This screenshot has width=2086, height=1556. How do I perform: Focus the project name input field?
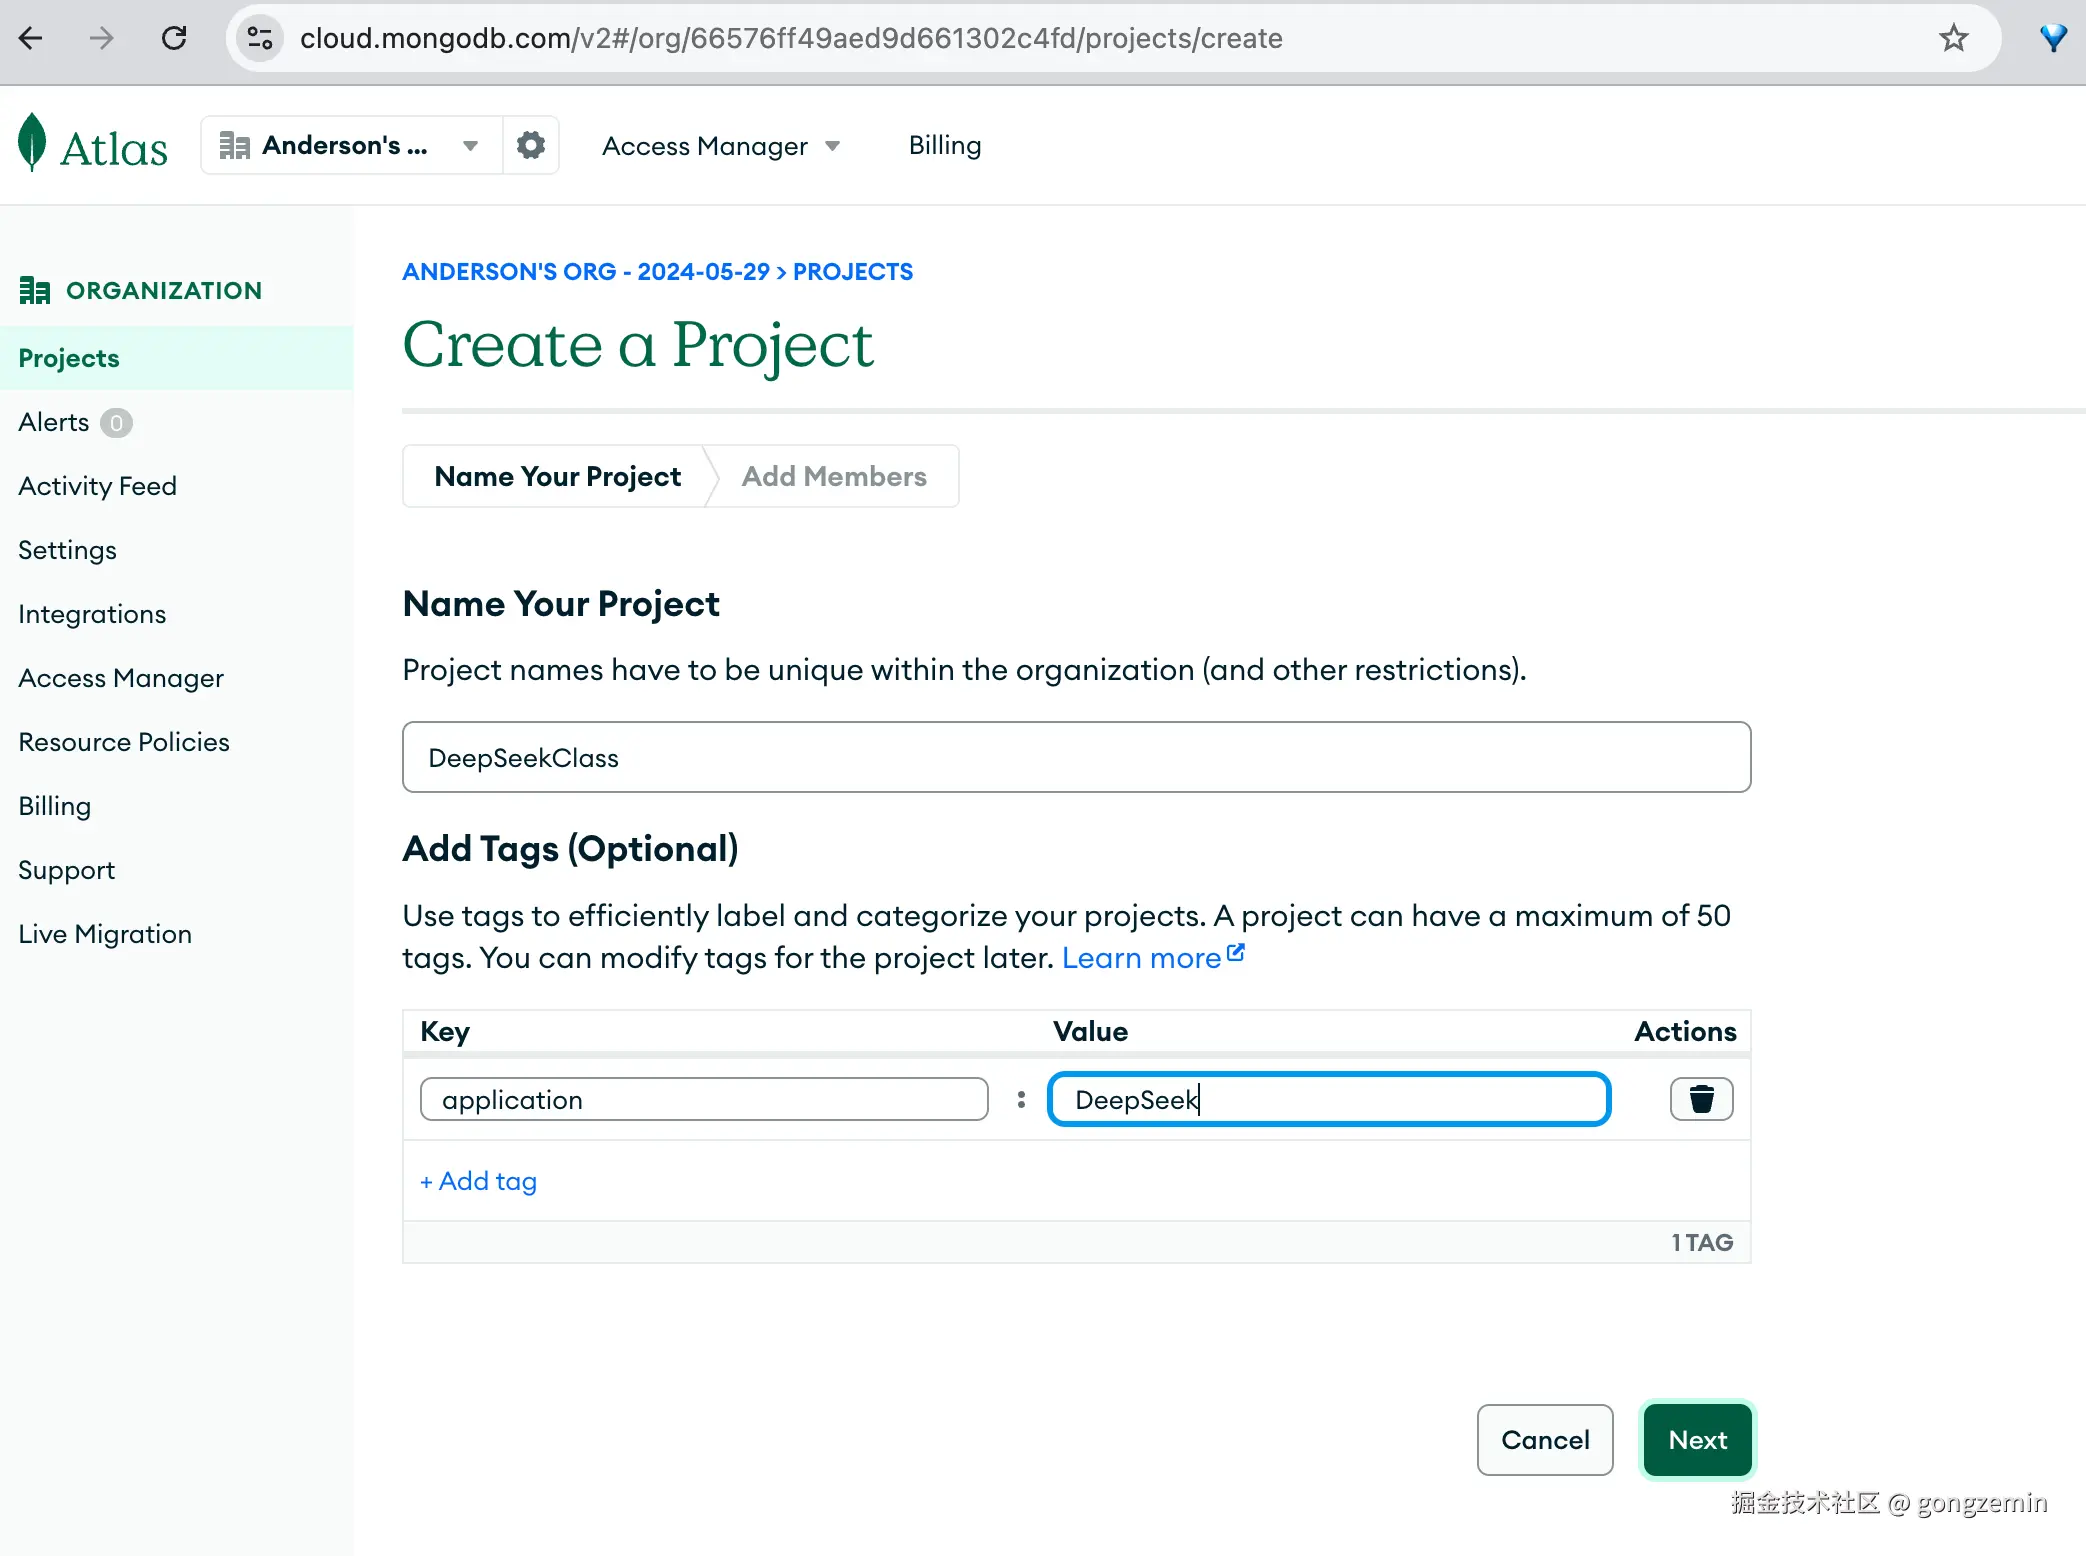click(x=1076, y=757)
